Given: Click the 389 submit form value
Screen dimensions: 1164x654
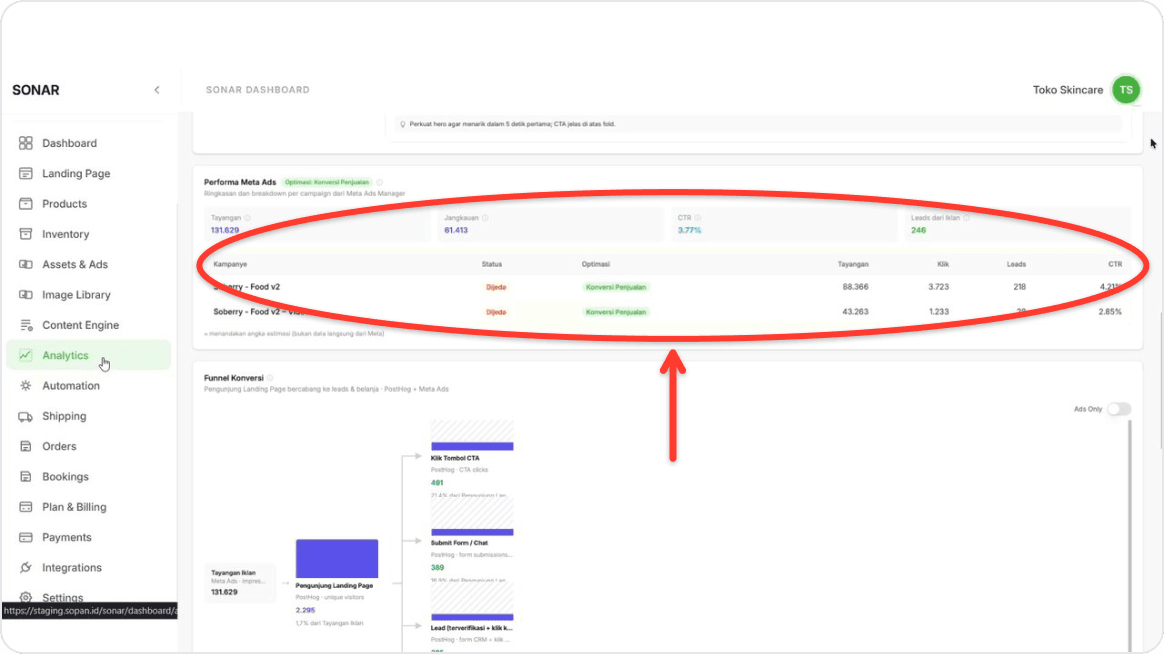Looking at the screenshot, I should 437,567.
